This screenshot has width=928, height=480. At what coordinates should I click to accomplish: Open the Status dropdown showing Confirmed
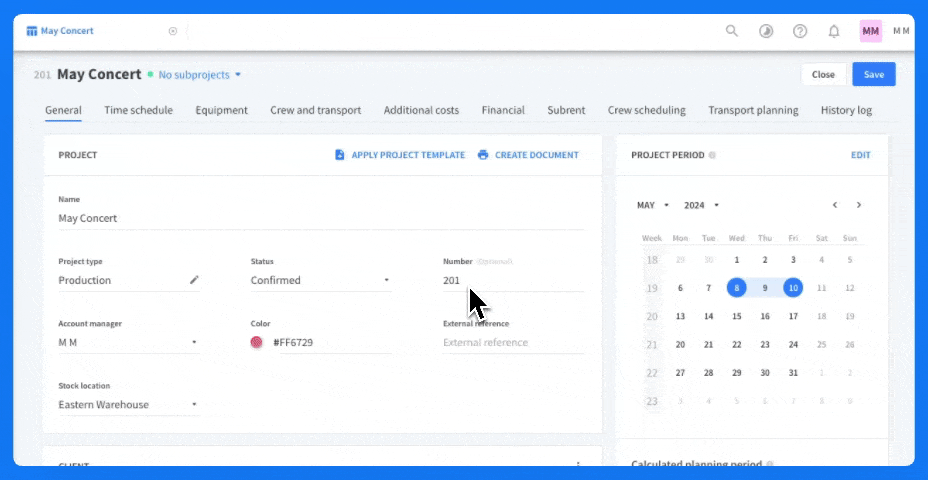tap(320, 280)
